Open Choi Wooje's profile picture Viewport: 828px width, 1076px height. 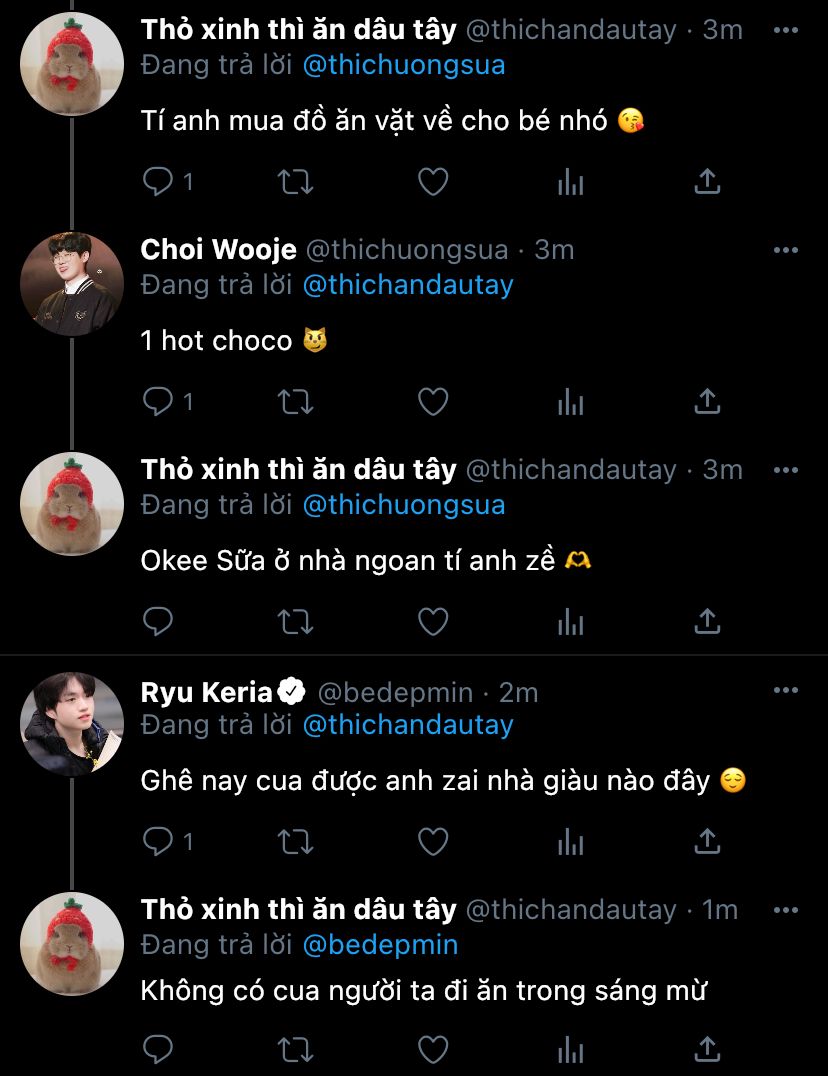pos(71,283)
